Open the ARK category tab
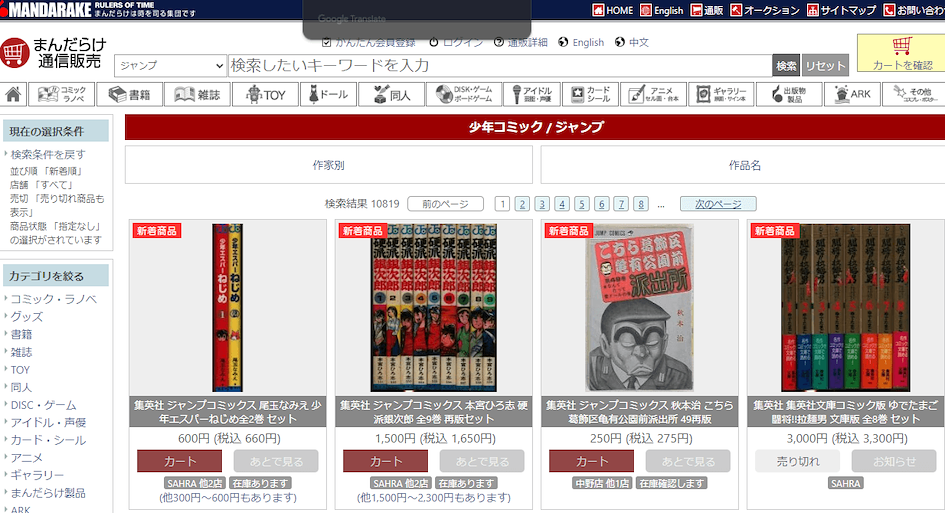 [x=852, y=94]
